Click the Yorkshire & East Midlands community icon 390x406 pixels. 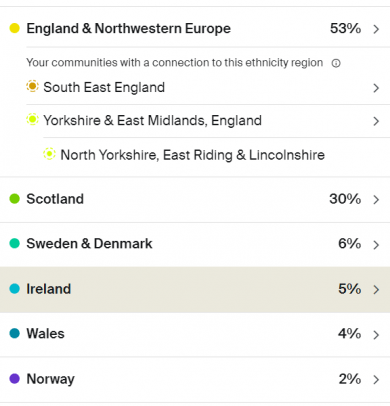tap(32, 119)
